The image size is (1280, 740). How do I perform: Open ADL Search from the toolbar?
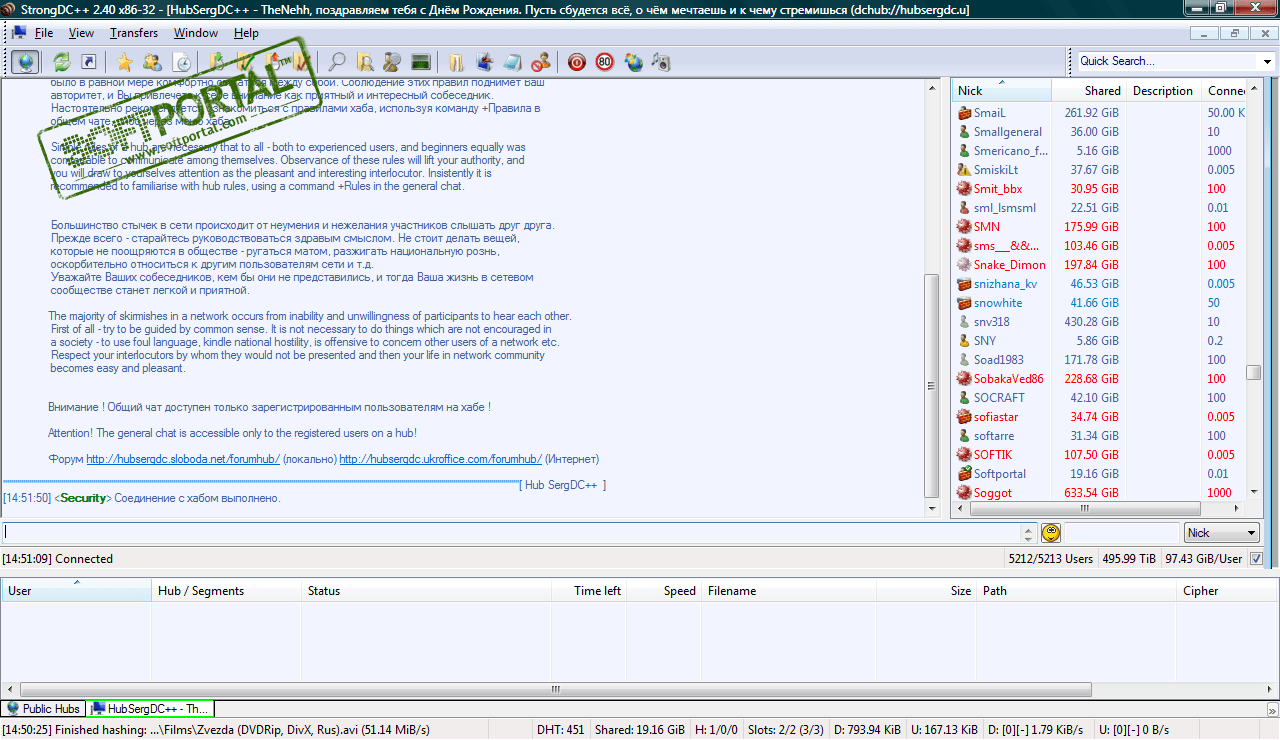click(x=365, y=62)
